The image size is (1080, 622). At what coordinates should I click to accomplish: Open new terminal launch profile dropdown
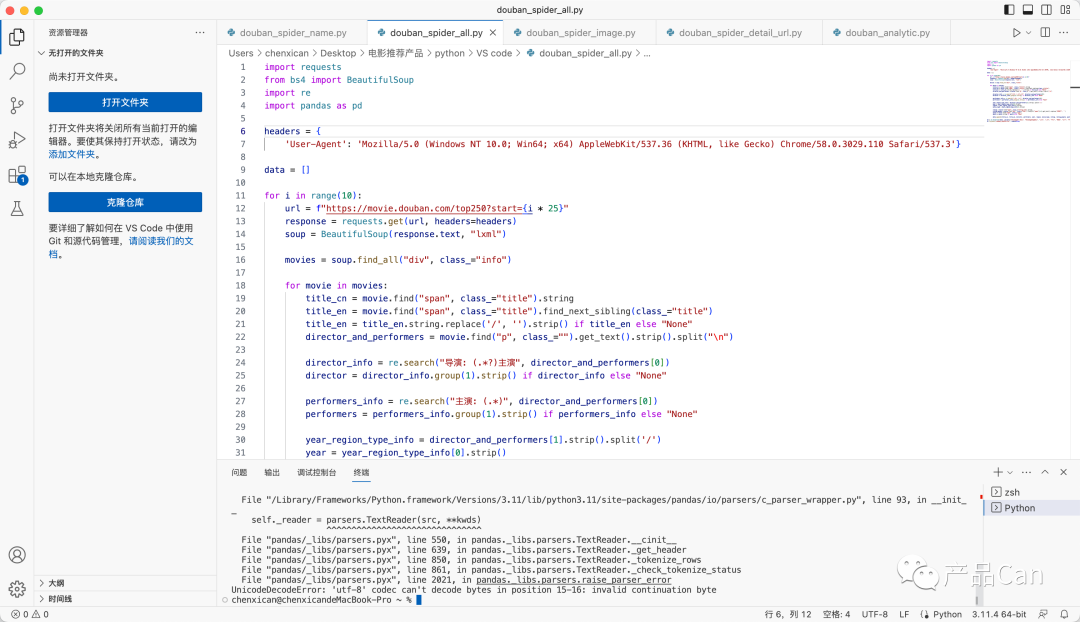pos(1010,472)
